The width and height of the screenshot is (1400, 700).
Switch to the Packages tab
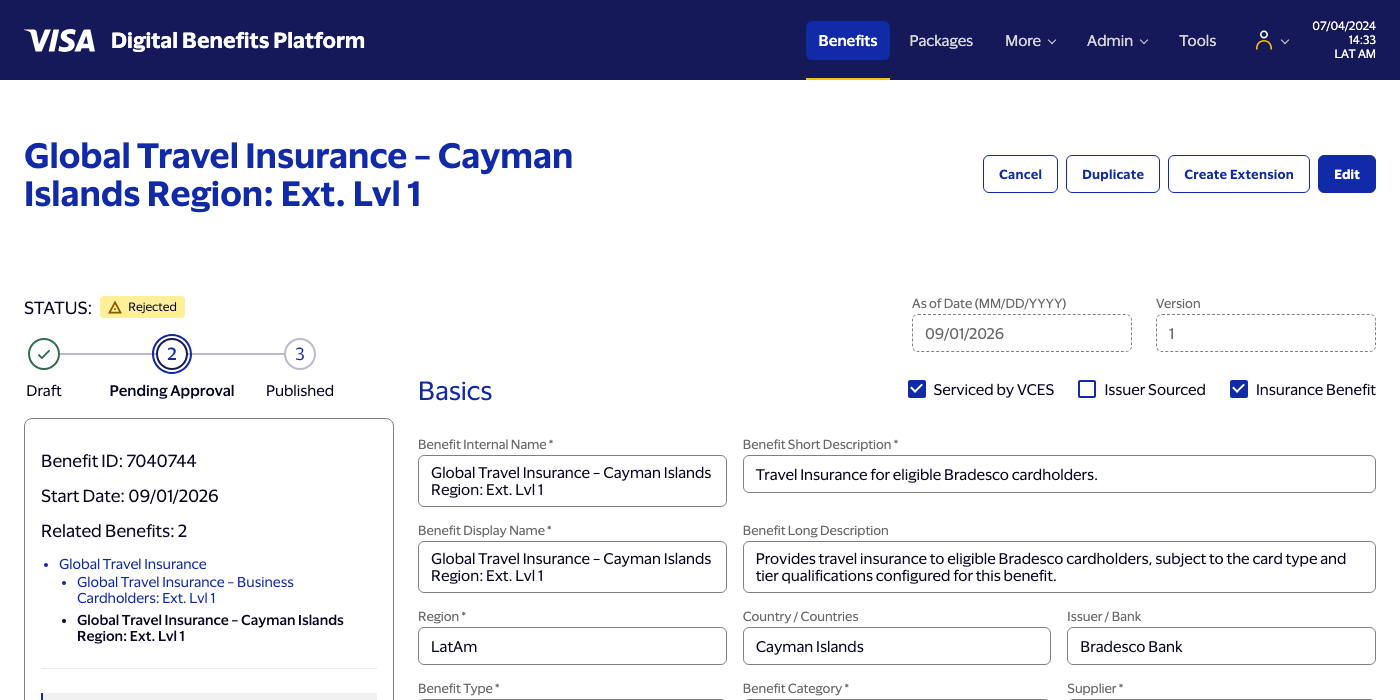941,41
